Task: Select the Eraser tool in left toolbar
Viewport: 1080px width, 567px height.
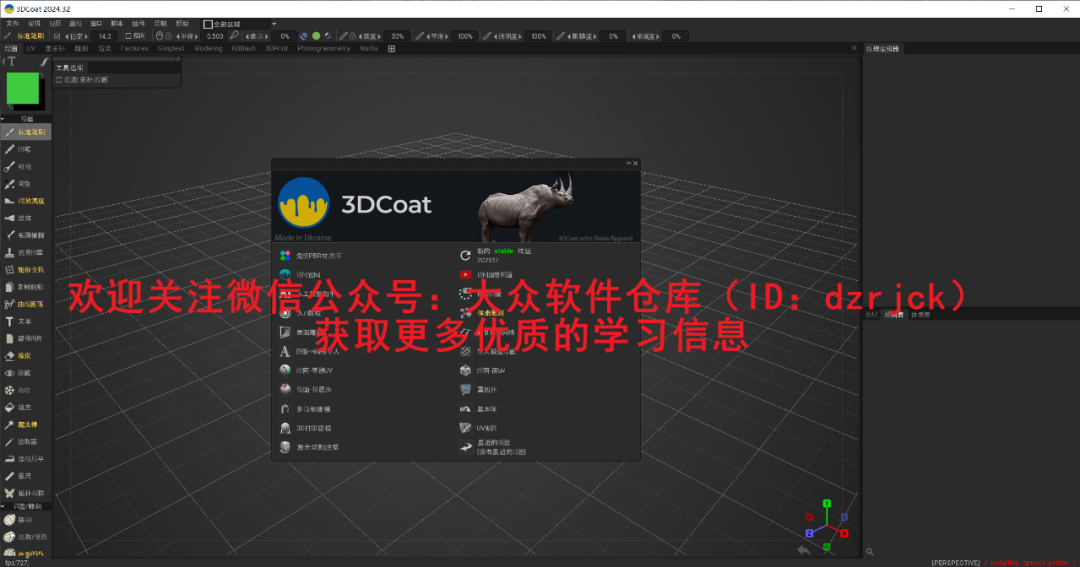Action: click(25, 355)
